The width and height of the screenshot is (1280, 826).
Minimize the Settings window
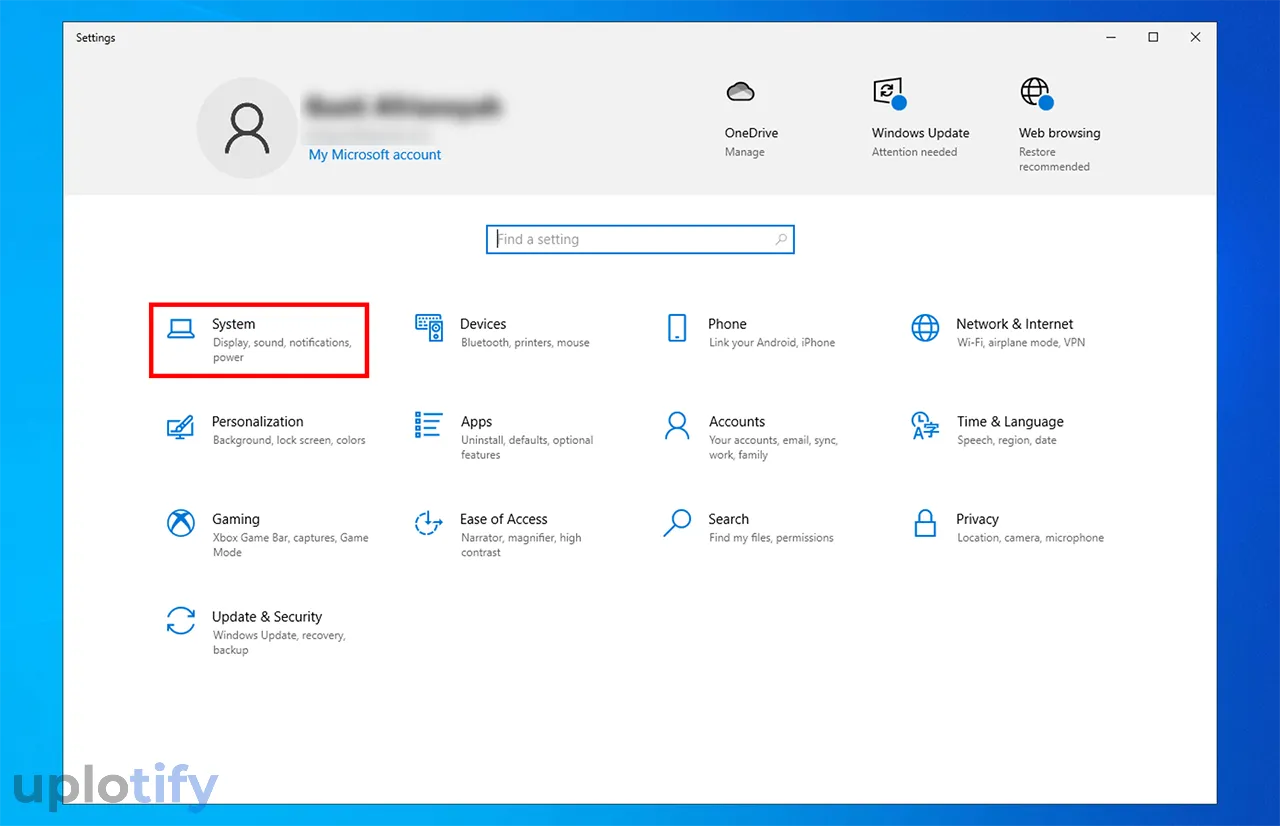point(1112,37)
